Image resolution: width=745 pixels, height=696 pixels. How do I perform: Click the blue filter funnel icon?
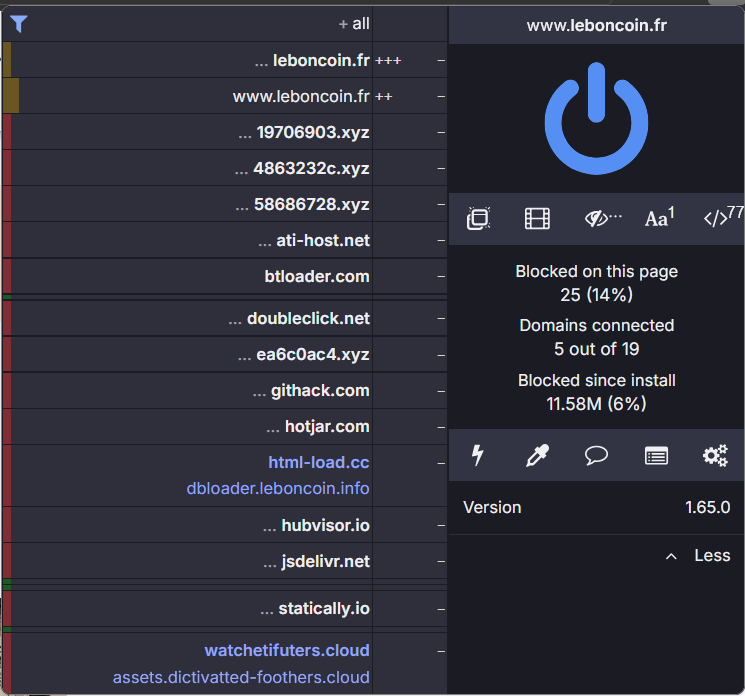[x=19, y=24]
